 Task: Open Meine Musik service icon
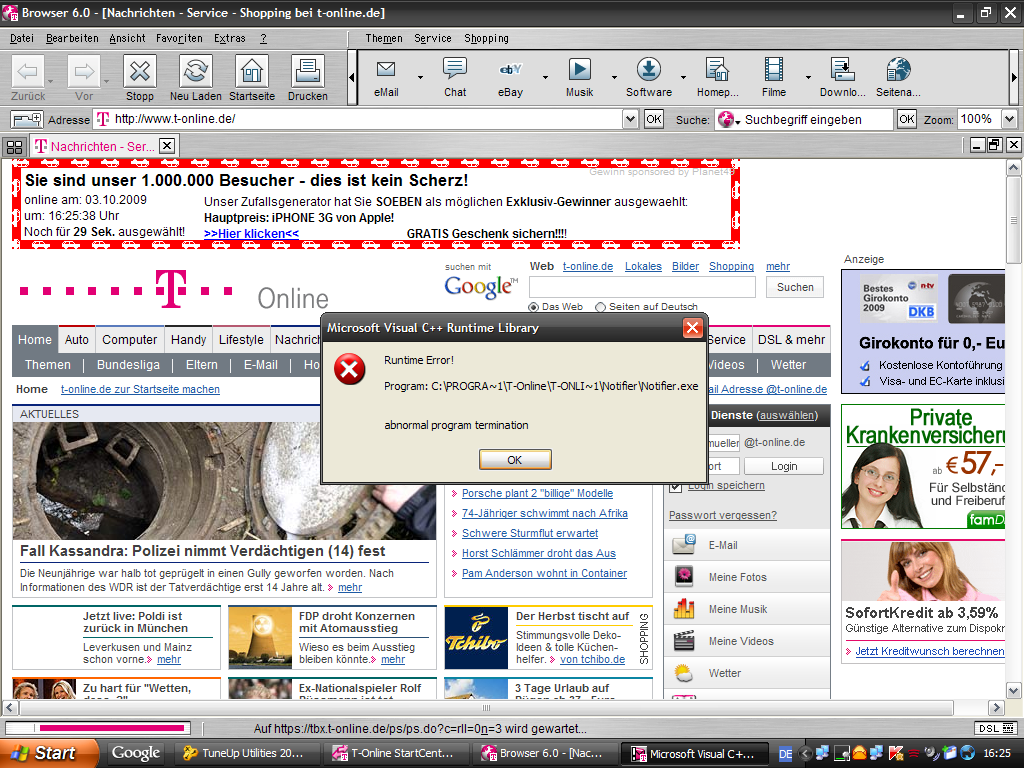click(684, 609)
